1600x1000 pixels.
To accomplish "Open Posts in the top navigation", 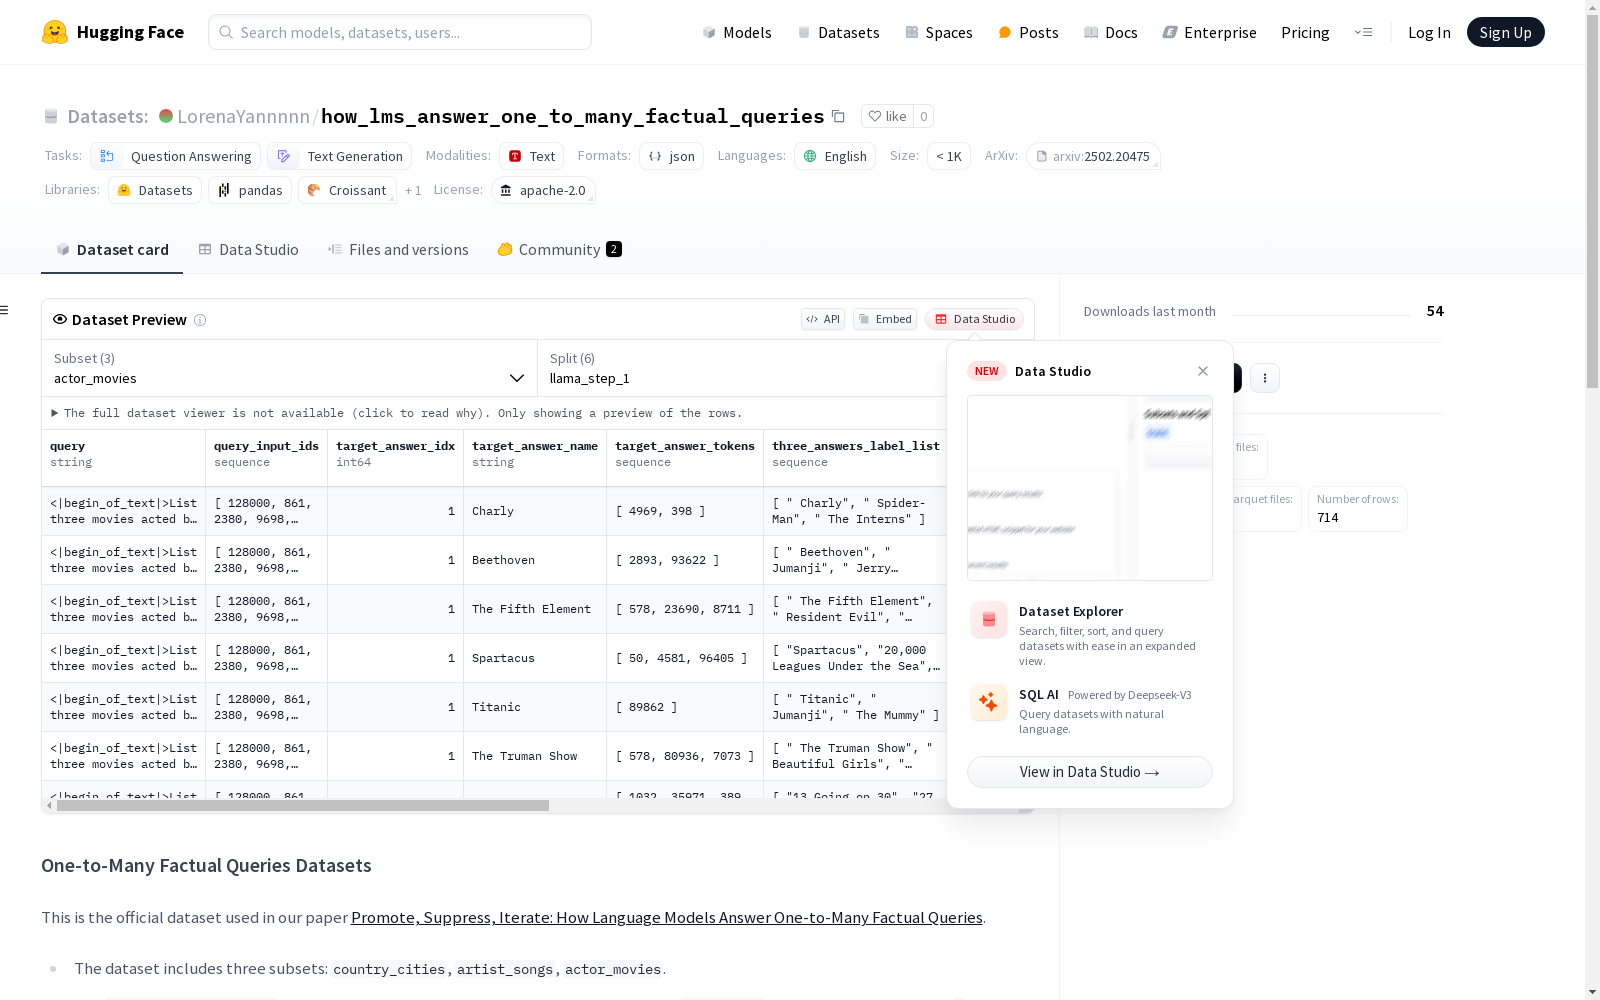I will point(1029,32).
